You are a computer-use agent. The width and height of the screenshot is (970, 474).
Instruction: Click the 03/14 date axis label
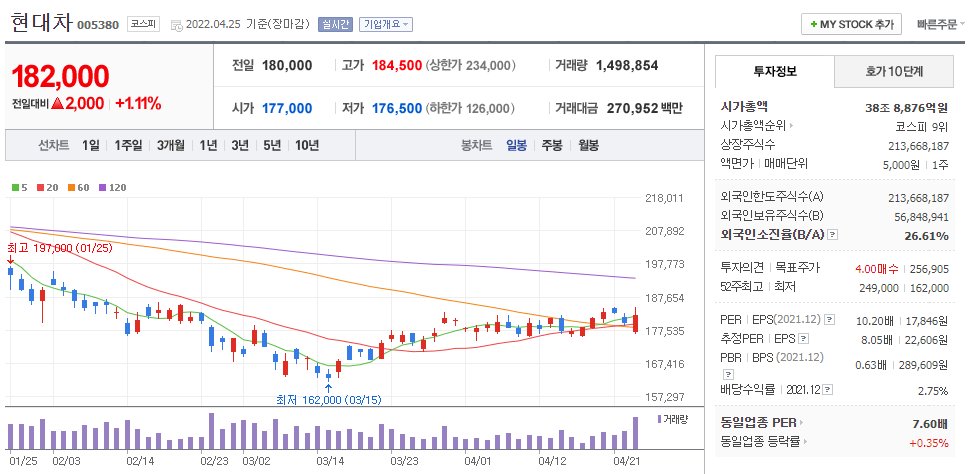pos(330,461)
